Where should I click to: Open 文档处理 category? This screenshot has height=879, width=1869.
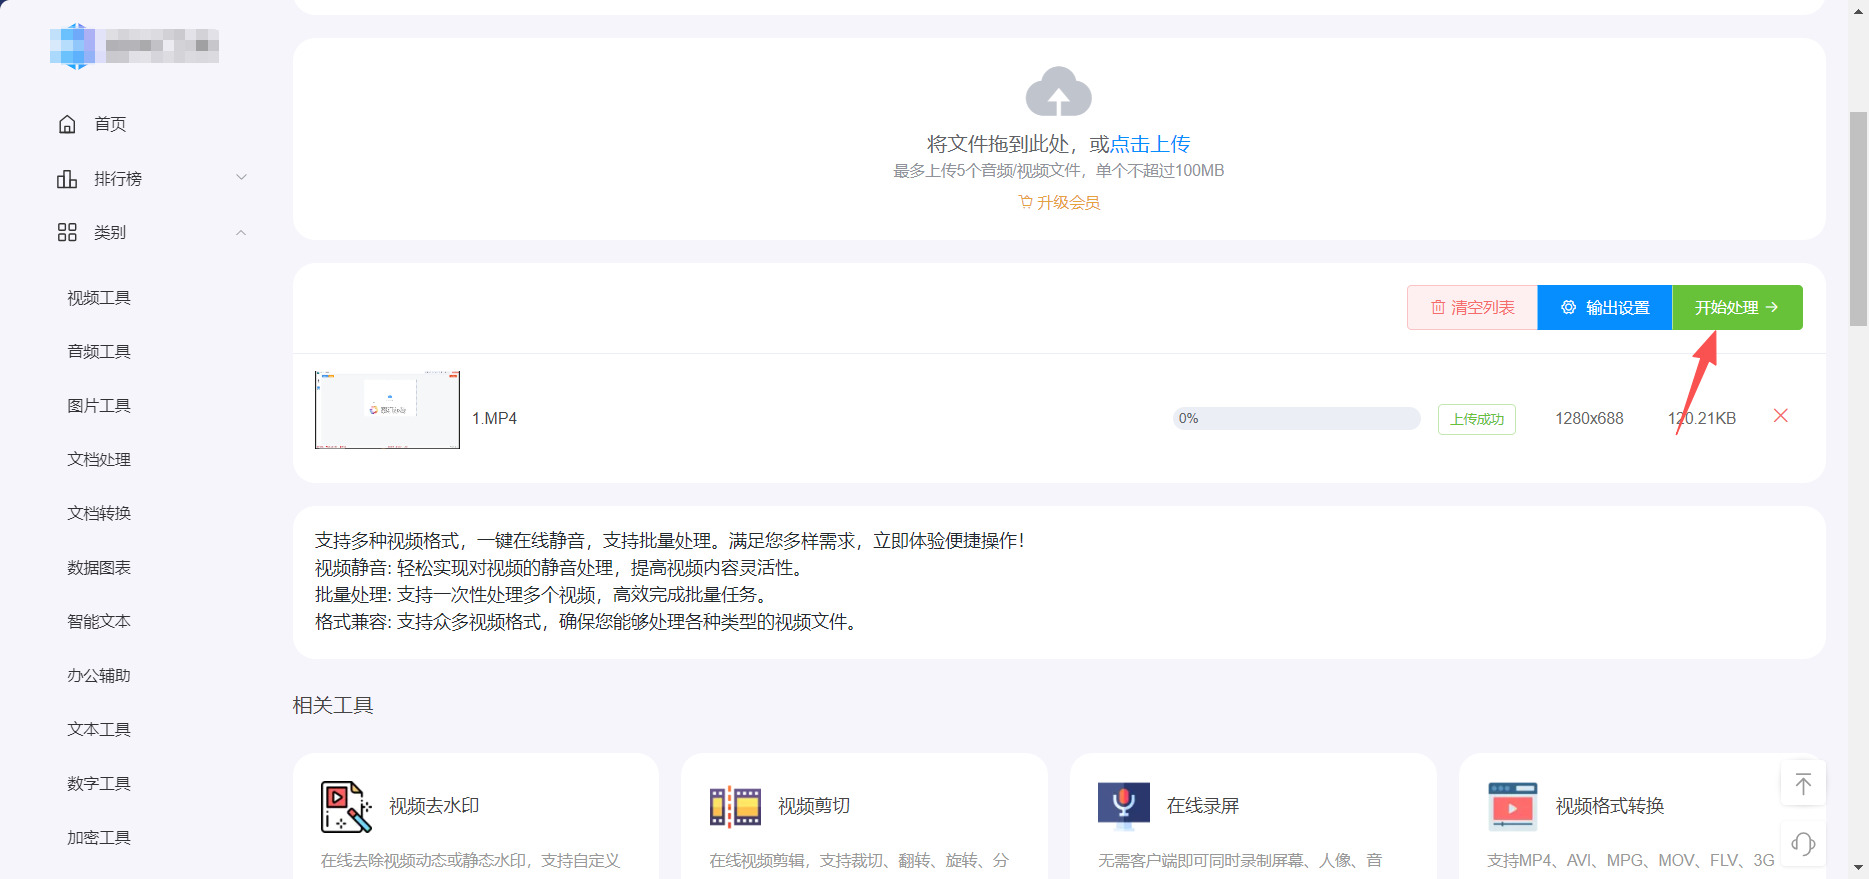(x=99, y=460)
